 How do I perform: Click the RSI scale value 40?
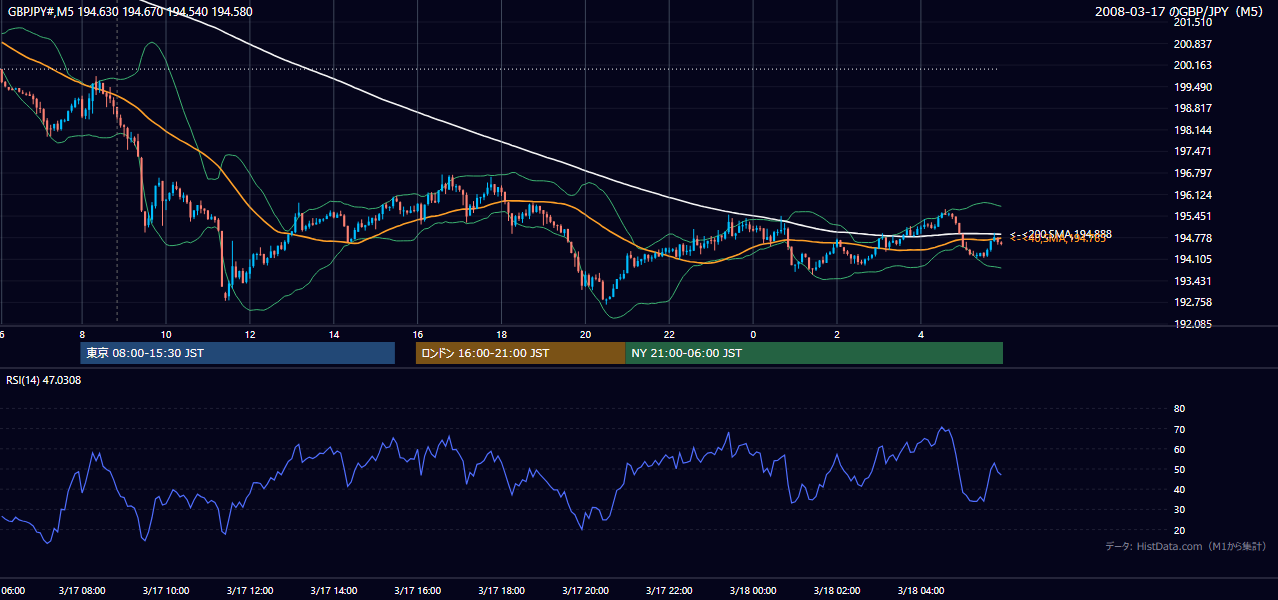(x=1179, y=489)
